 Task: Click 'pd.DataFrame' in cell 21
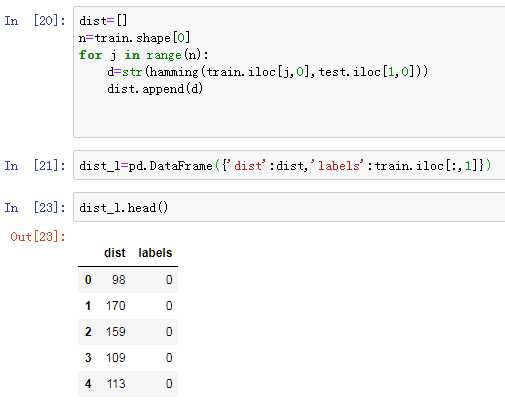click(x=170, y=165)
